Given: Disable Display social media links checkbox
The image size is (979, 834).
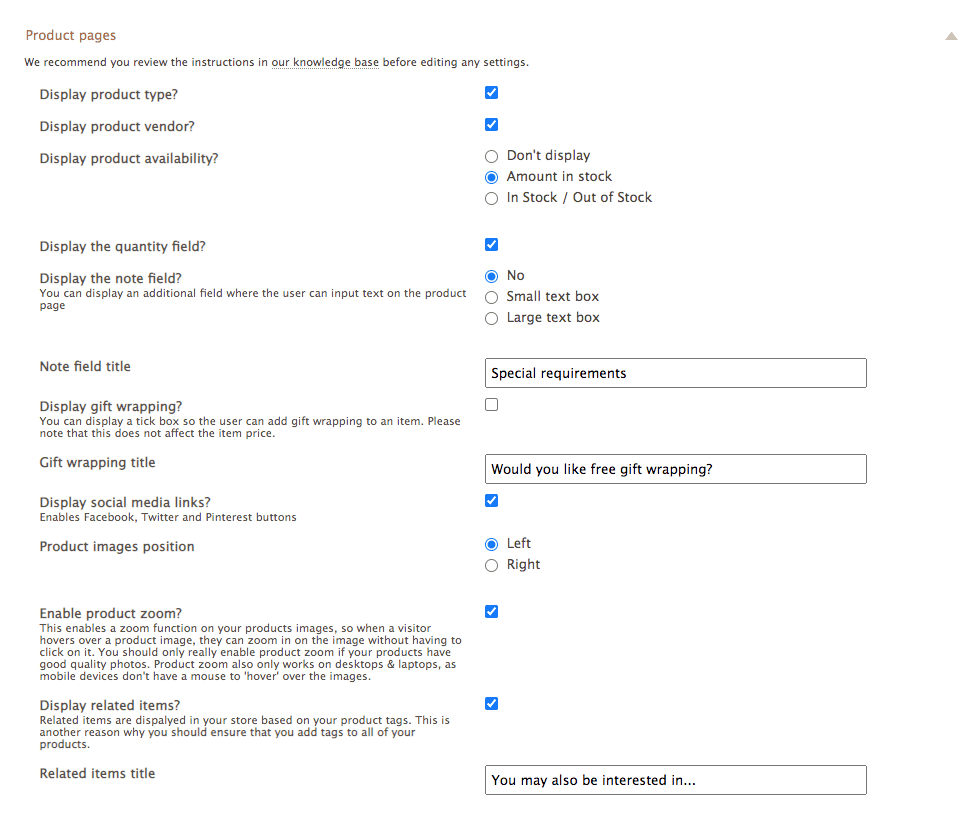Looking at the screenshot, I should [x=491, y=501].
